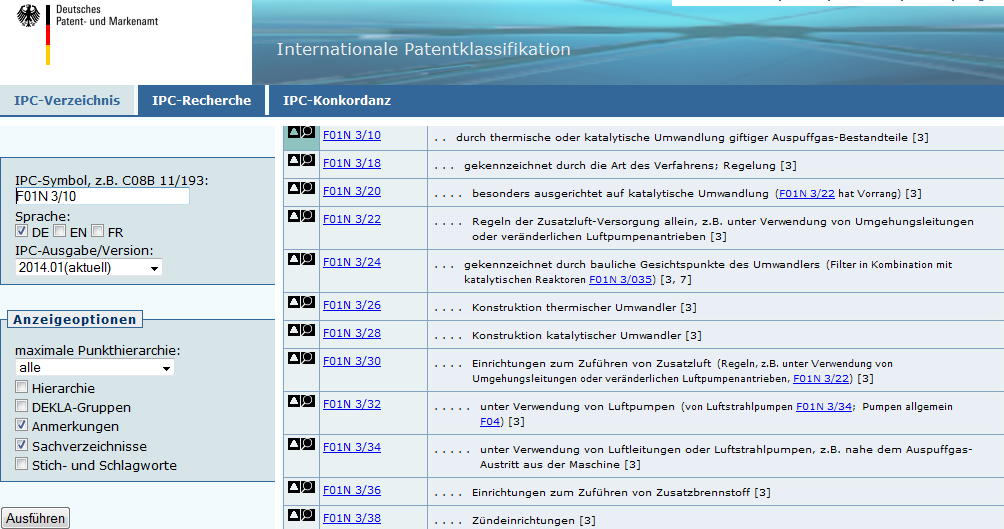Open the IPC-Ausgabe/Version dropdown
1004x529 pixels.
point(88,268)
